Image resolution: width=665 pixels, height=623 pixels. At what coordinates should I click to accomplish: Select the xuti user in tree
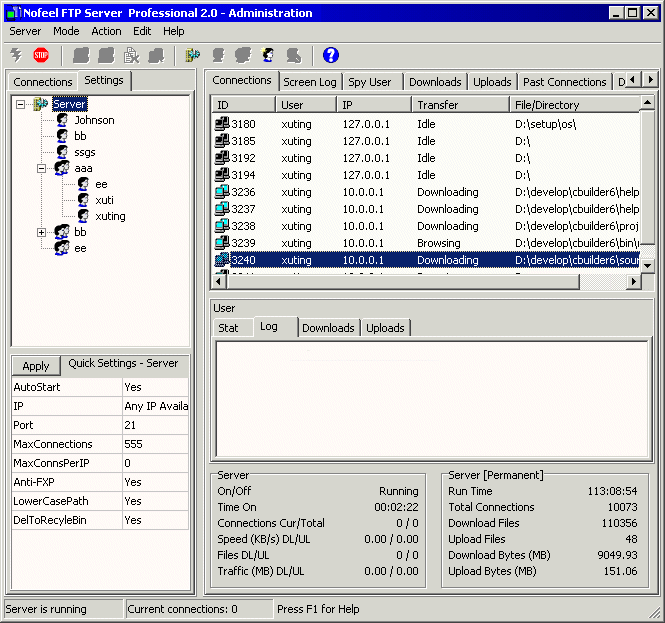point(104,200)
